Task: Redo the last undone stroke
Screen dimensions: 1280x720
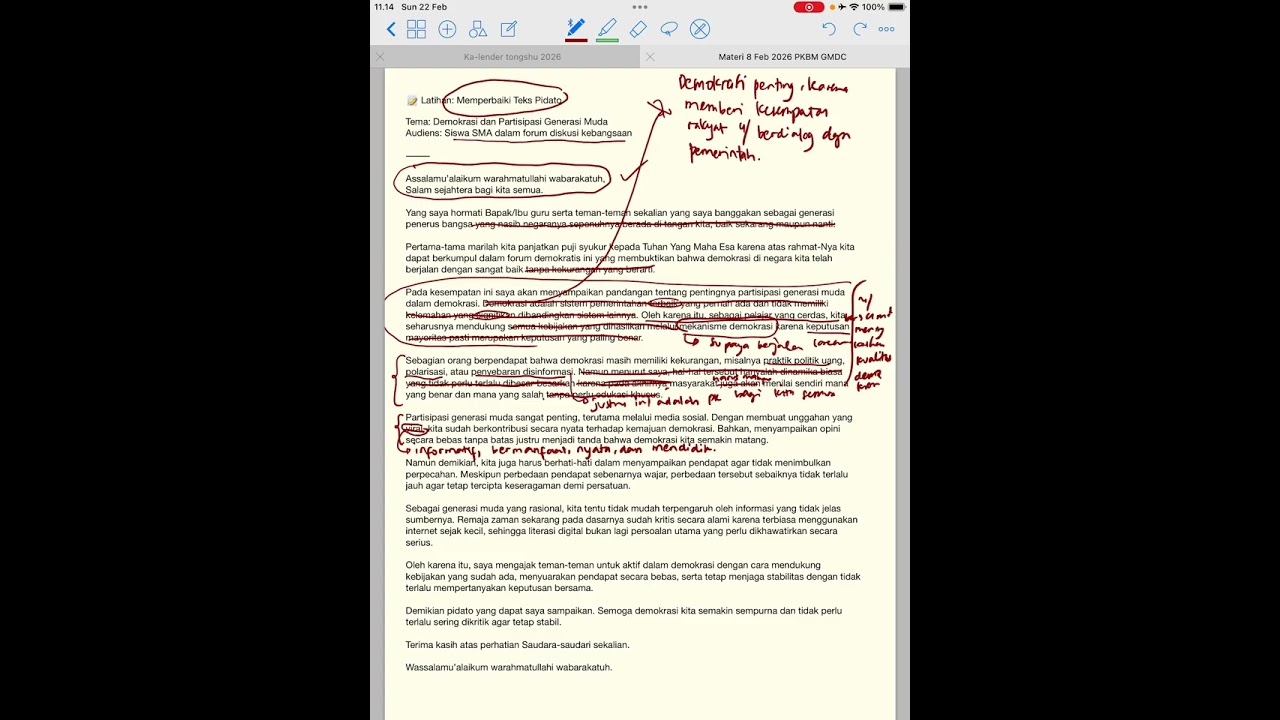Action: pyautogui.click(x=858, y=29)
